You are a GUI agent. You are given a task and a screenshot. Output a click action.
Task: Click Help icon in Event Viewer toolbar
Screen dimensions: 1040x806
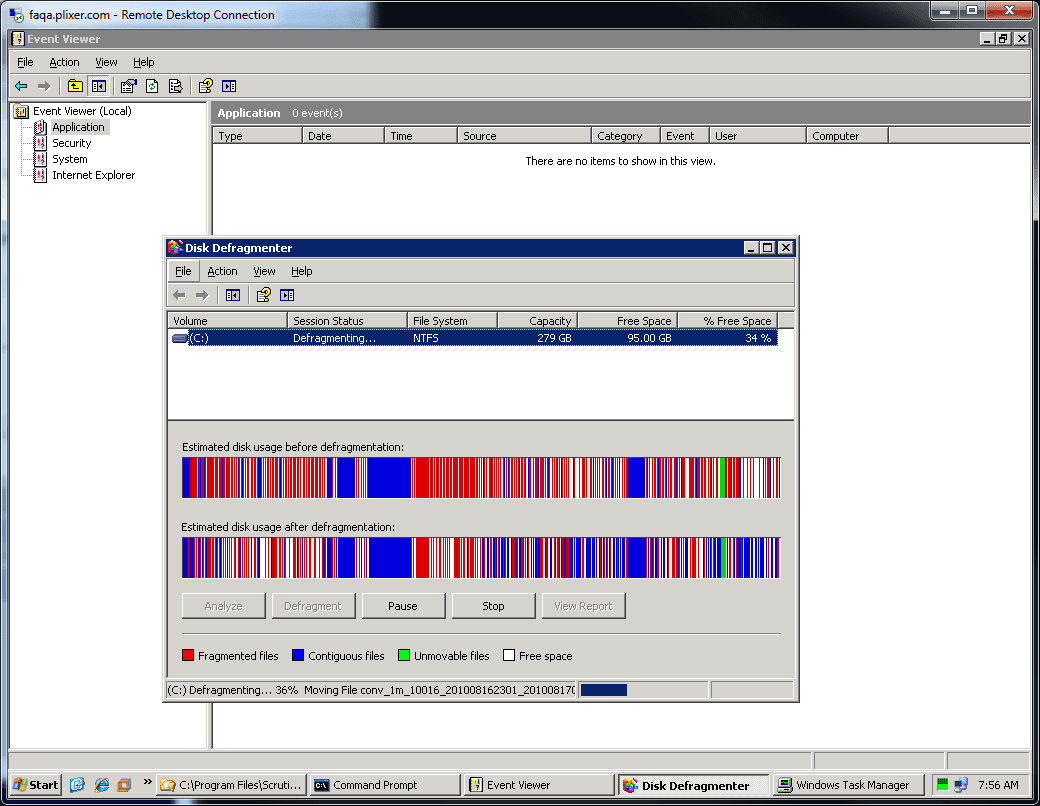(x=206, y=86)
